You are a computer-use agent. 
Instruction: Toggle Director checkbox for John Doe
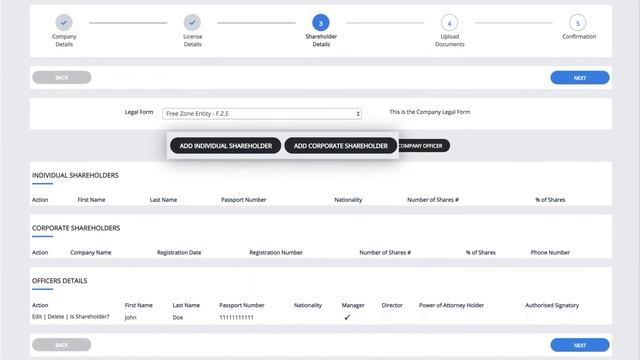click(386, 317)
